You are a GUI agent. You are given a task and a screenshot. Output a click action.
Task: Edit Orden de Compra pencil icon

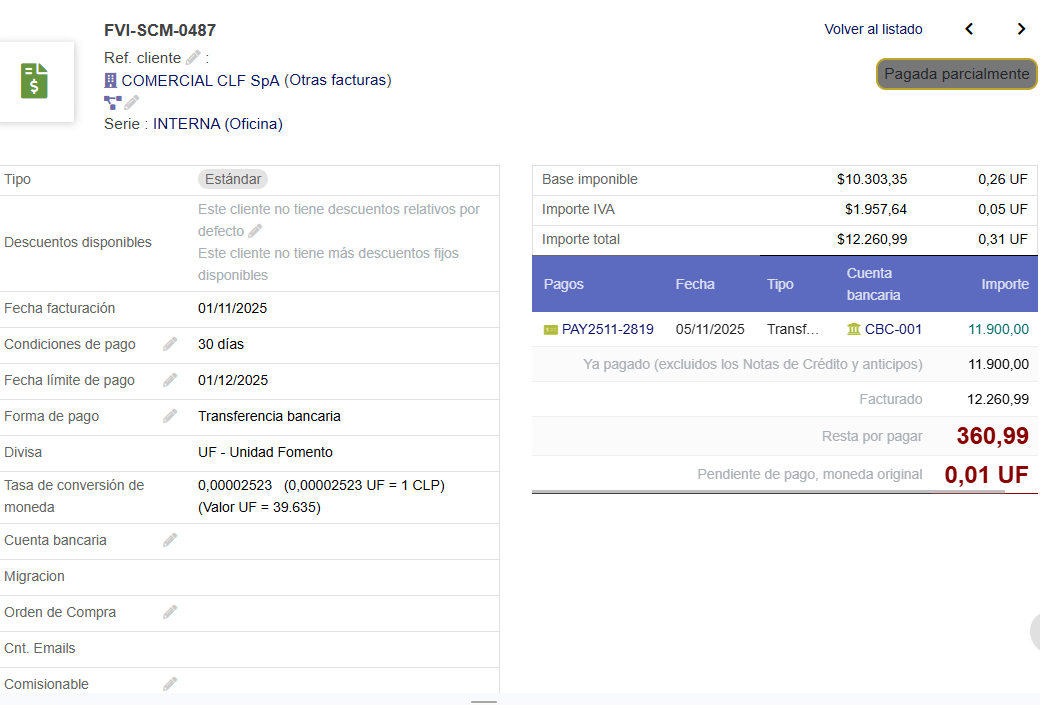coord(170,612)
